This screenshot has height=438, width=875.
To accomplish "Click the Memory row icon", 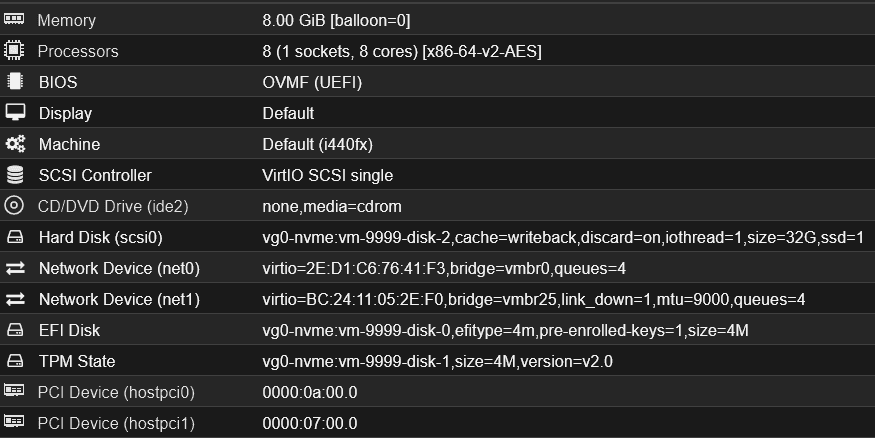I will tap(14, 20).
